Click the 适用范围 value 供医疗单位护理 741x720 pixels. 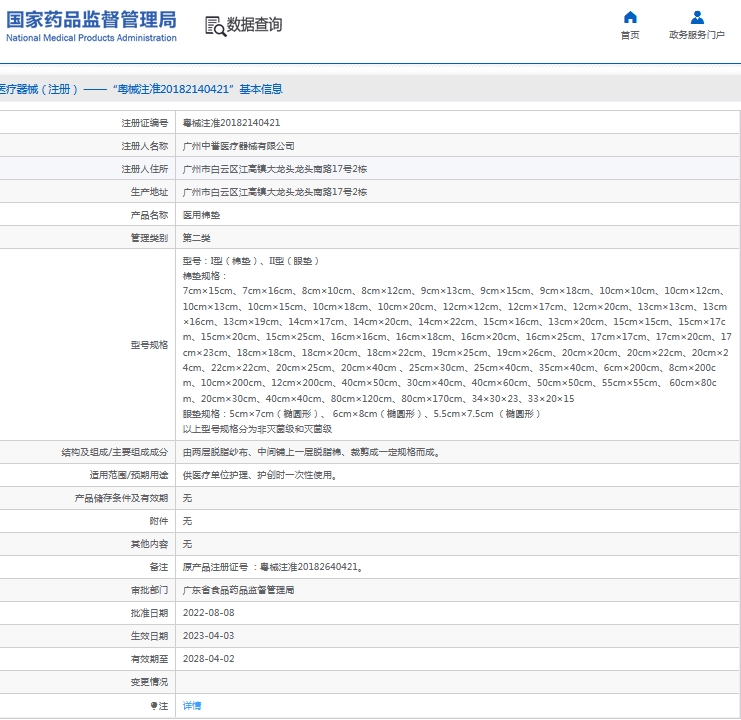(x=260, y=475)
